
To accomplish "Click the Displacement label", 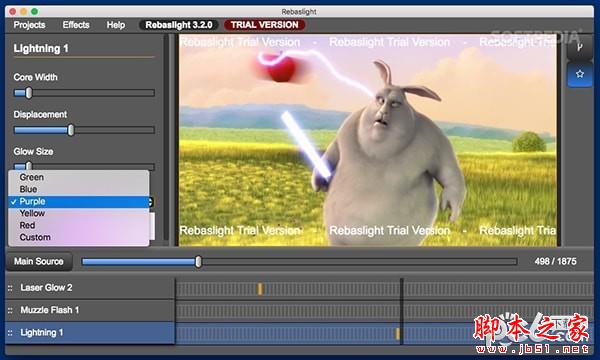I will (40, 114).
